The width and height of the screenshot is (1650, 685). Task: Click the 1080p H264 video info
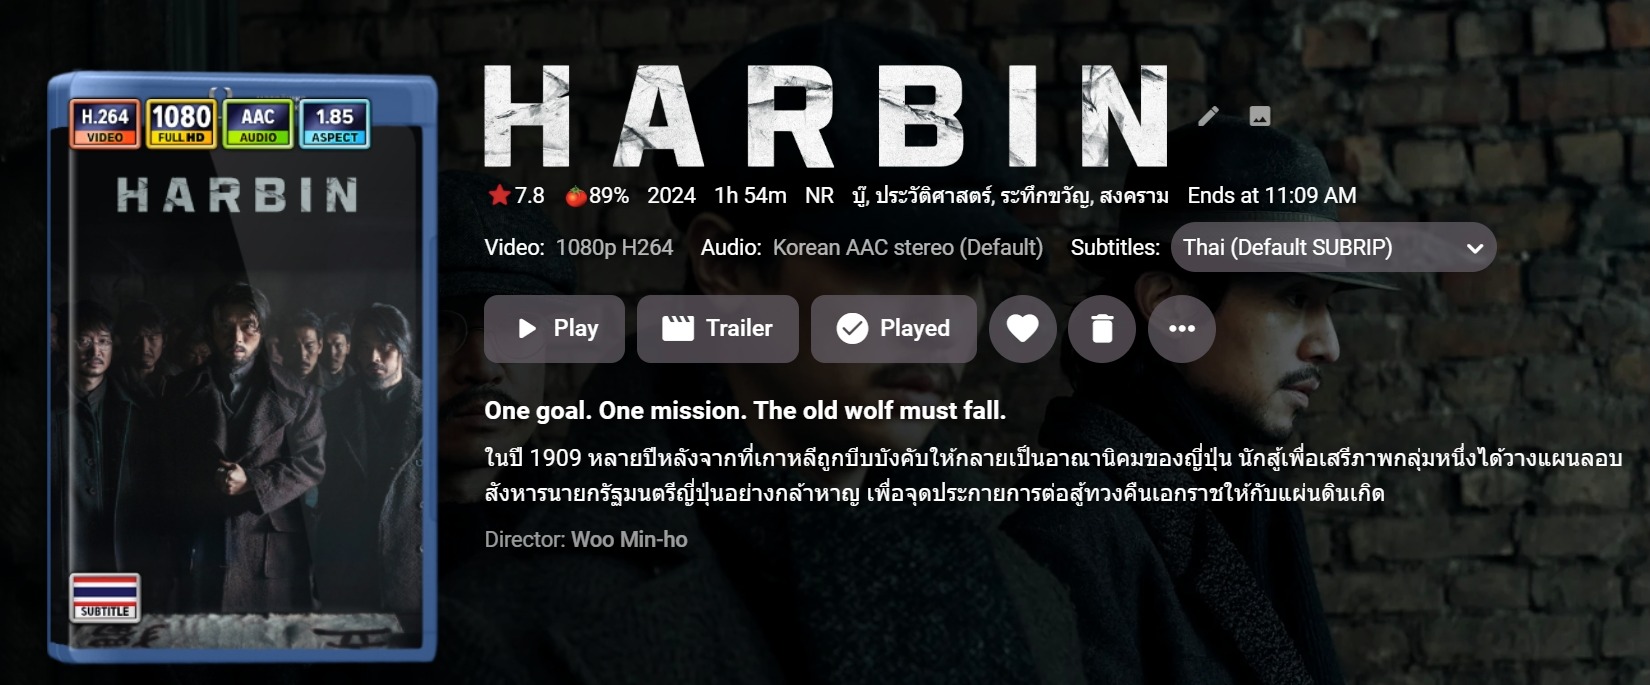(614, 247)
